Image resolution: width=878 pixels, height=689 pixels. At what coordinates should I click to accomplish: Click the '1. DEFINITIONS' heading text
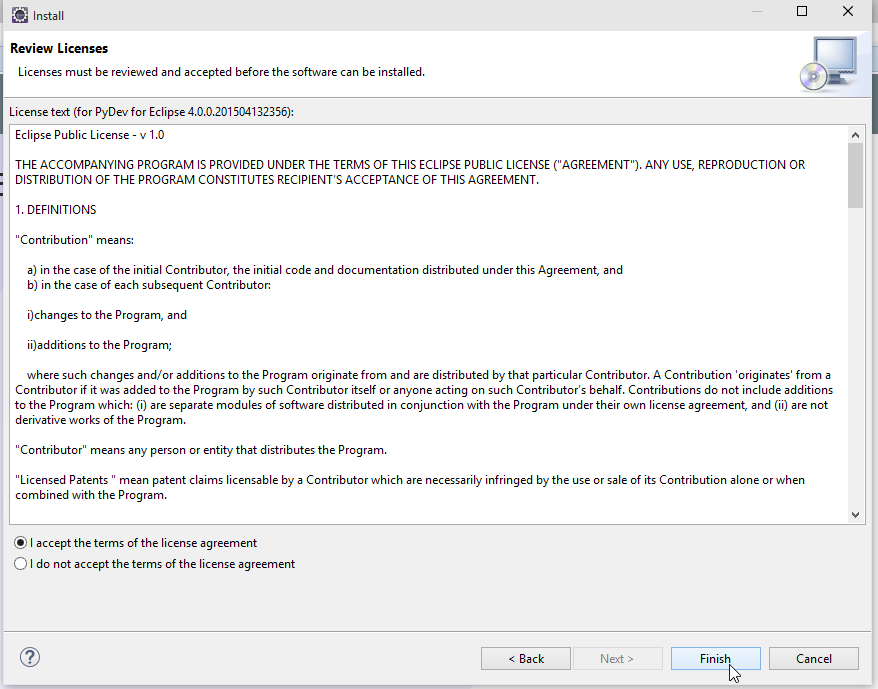pyautogui.click(x=55, y=210)
